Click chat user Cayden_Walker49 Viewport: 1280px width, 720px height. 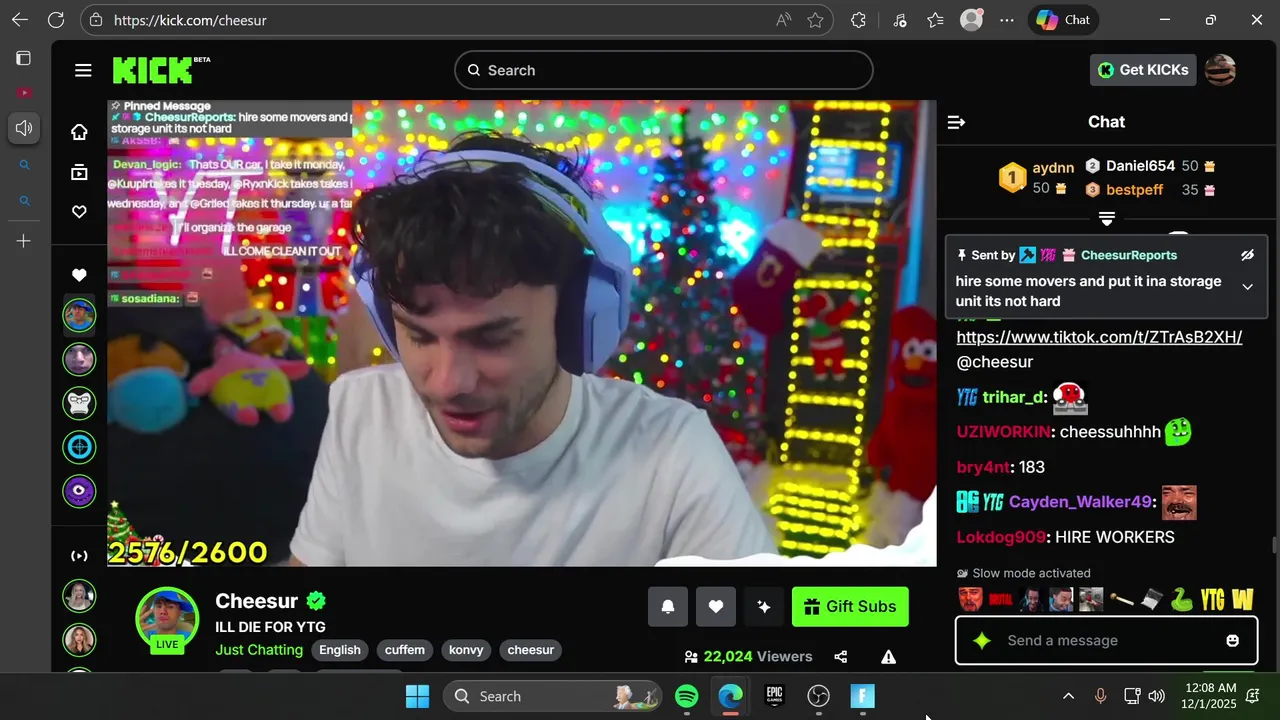click(1080, 502)
